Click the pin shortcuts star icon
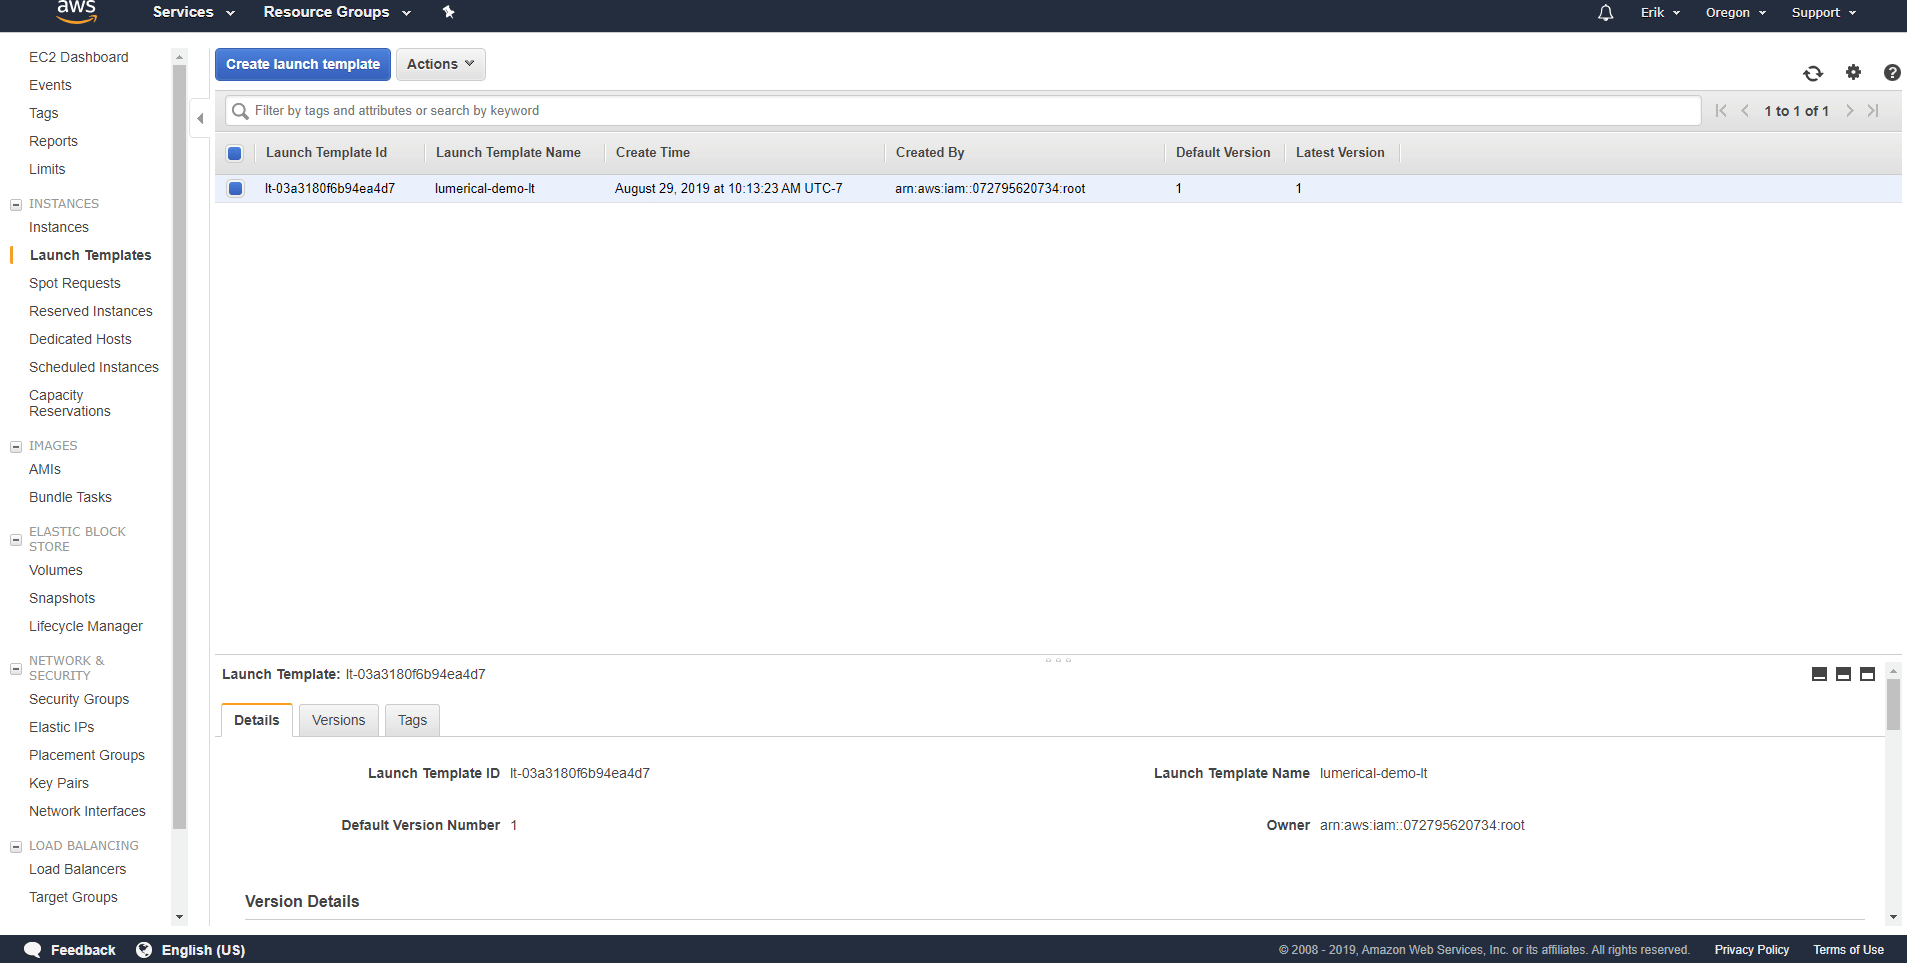The width and height of the screenshot is (1907, 963). [448, 12]
